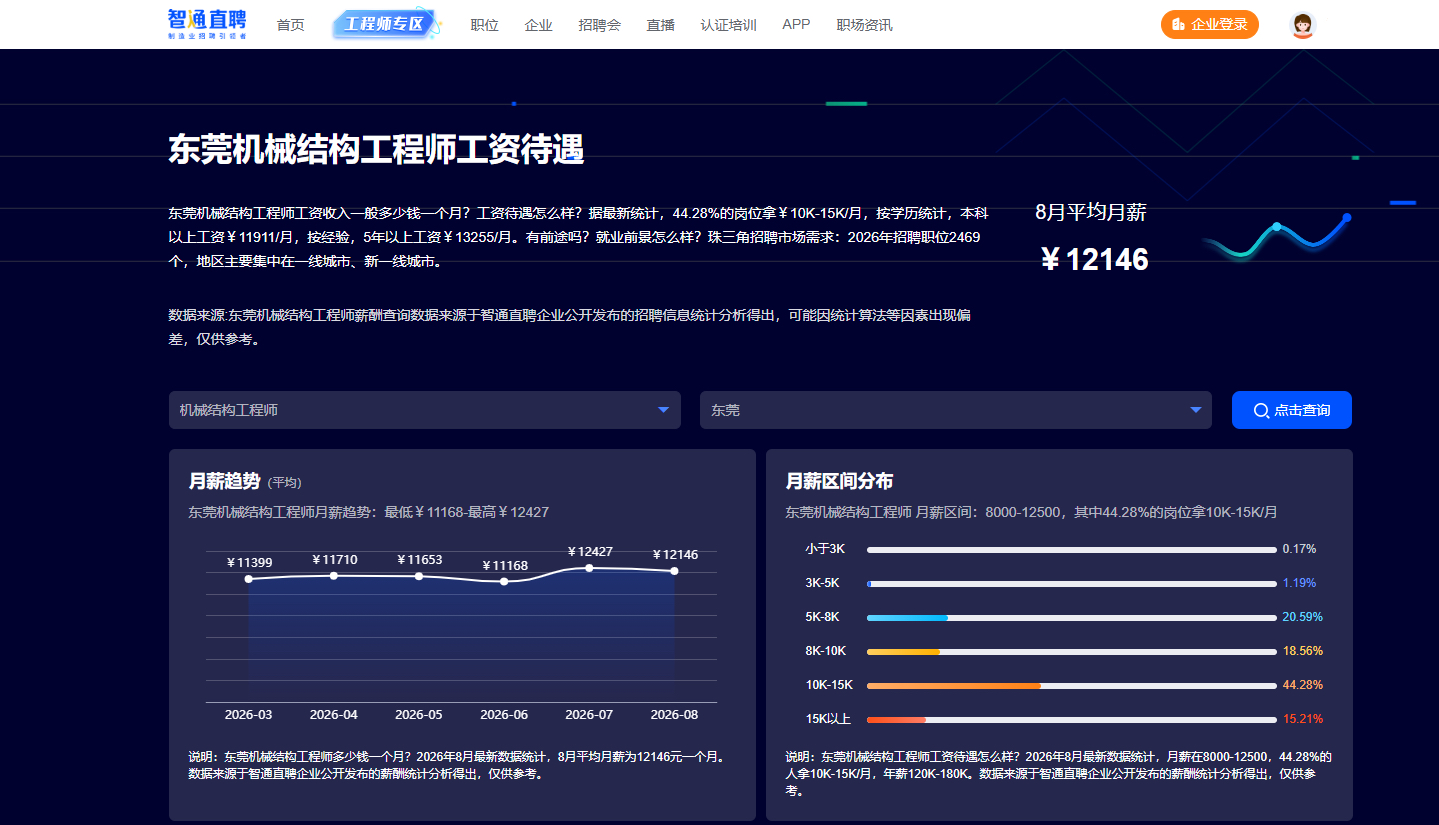Open the 职位 menu item
1439x825 pixels.
[485, 25]
